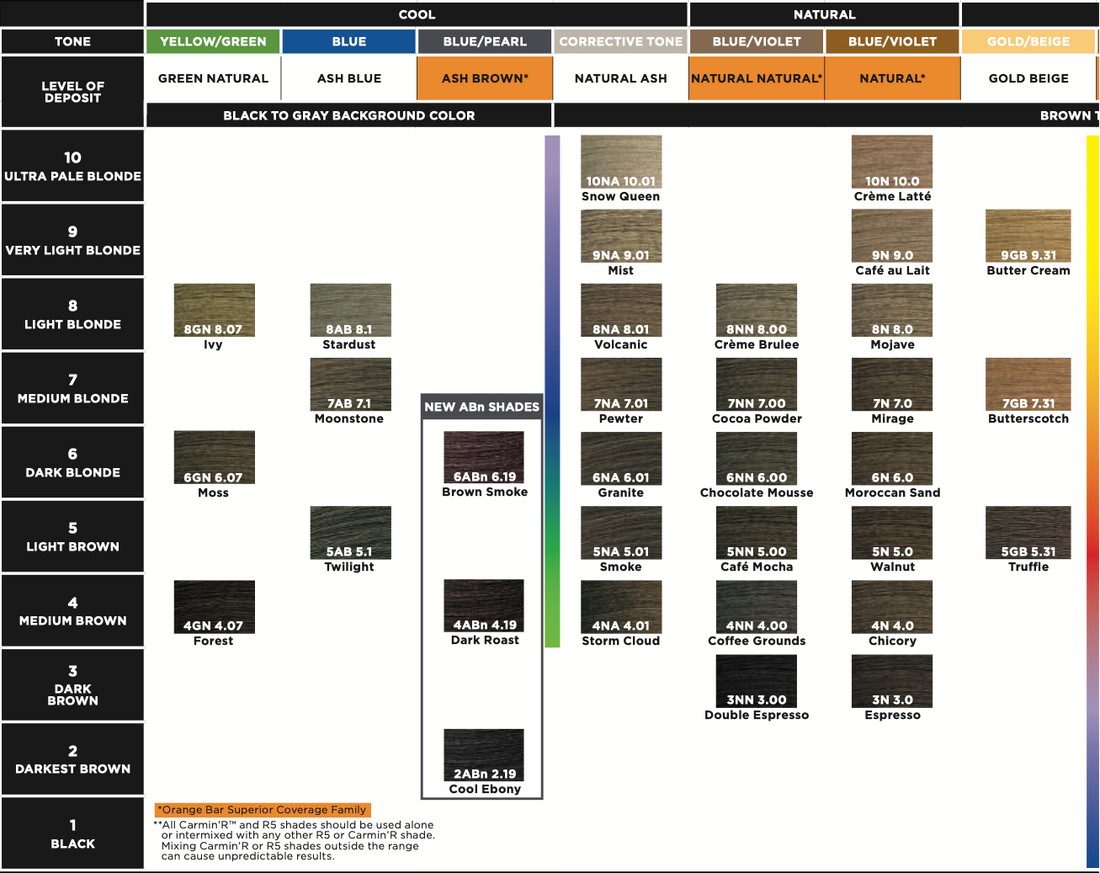
Task: Pick the 6ABn Brown Smoke swatch
Action: [x=484, y=458]
